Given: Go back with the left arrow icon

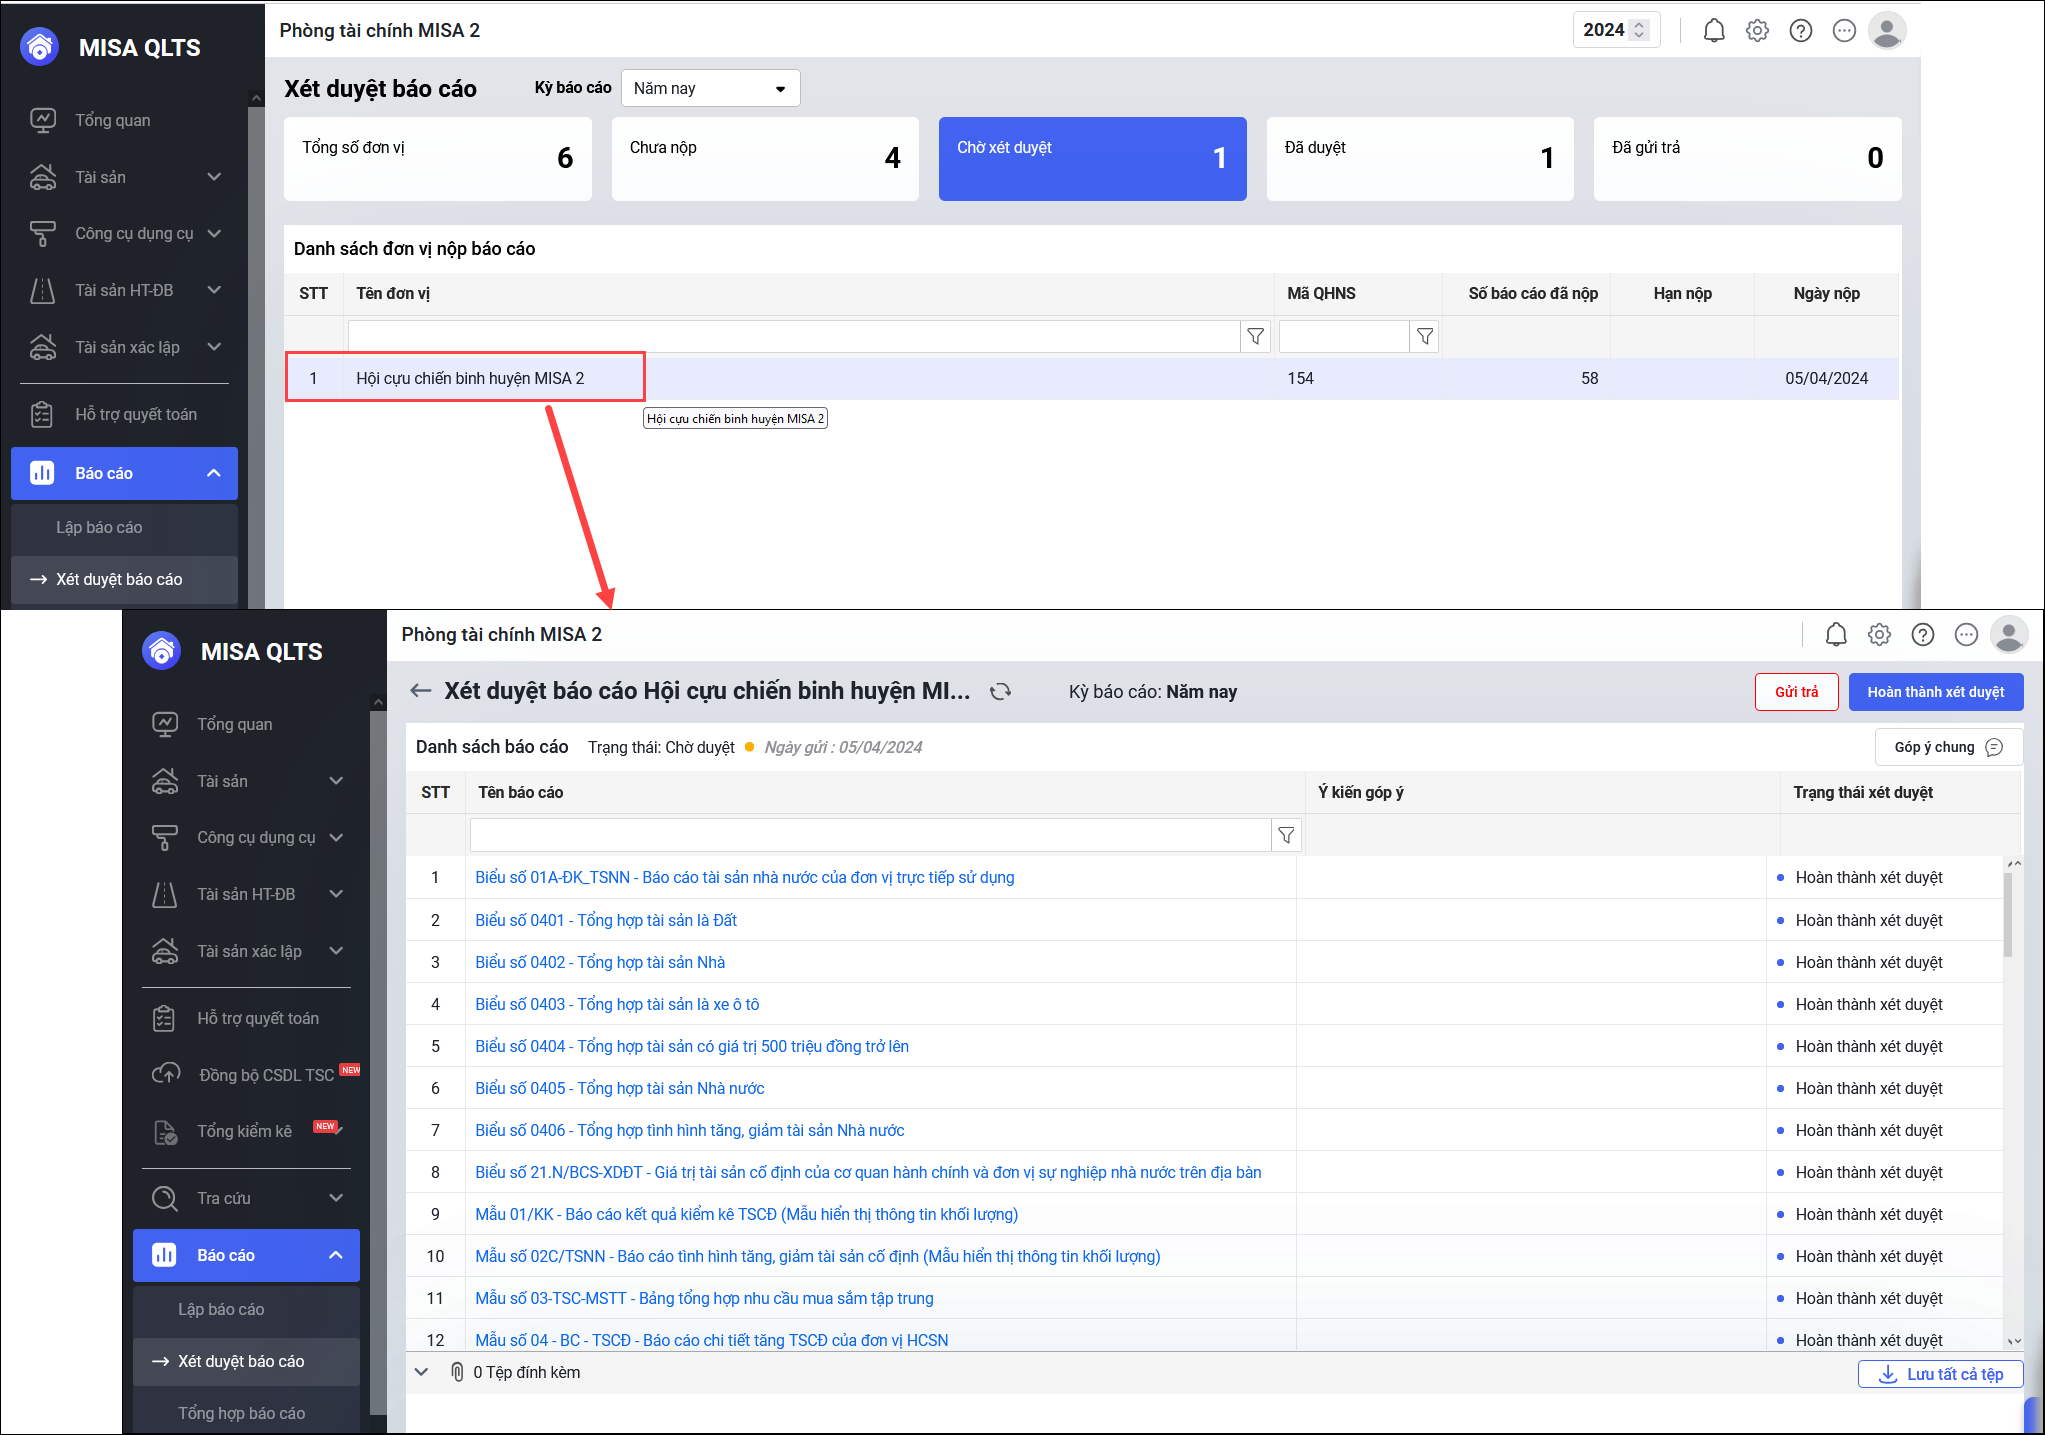Looking at the screenshot, I should [421, 691].
